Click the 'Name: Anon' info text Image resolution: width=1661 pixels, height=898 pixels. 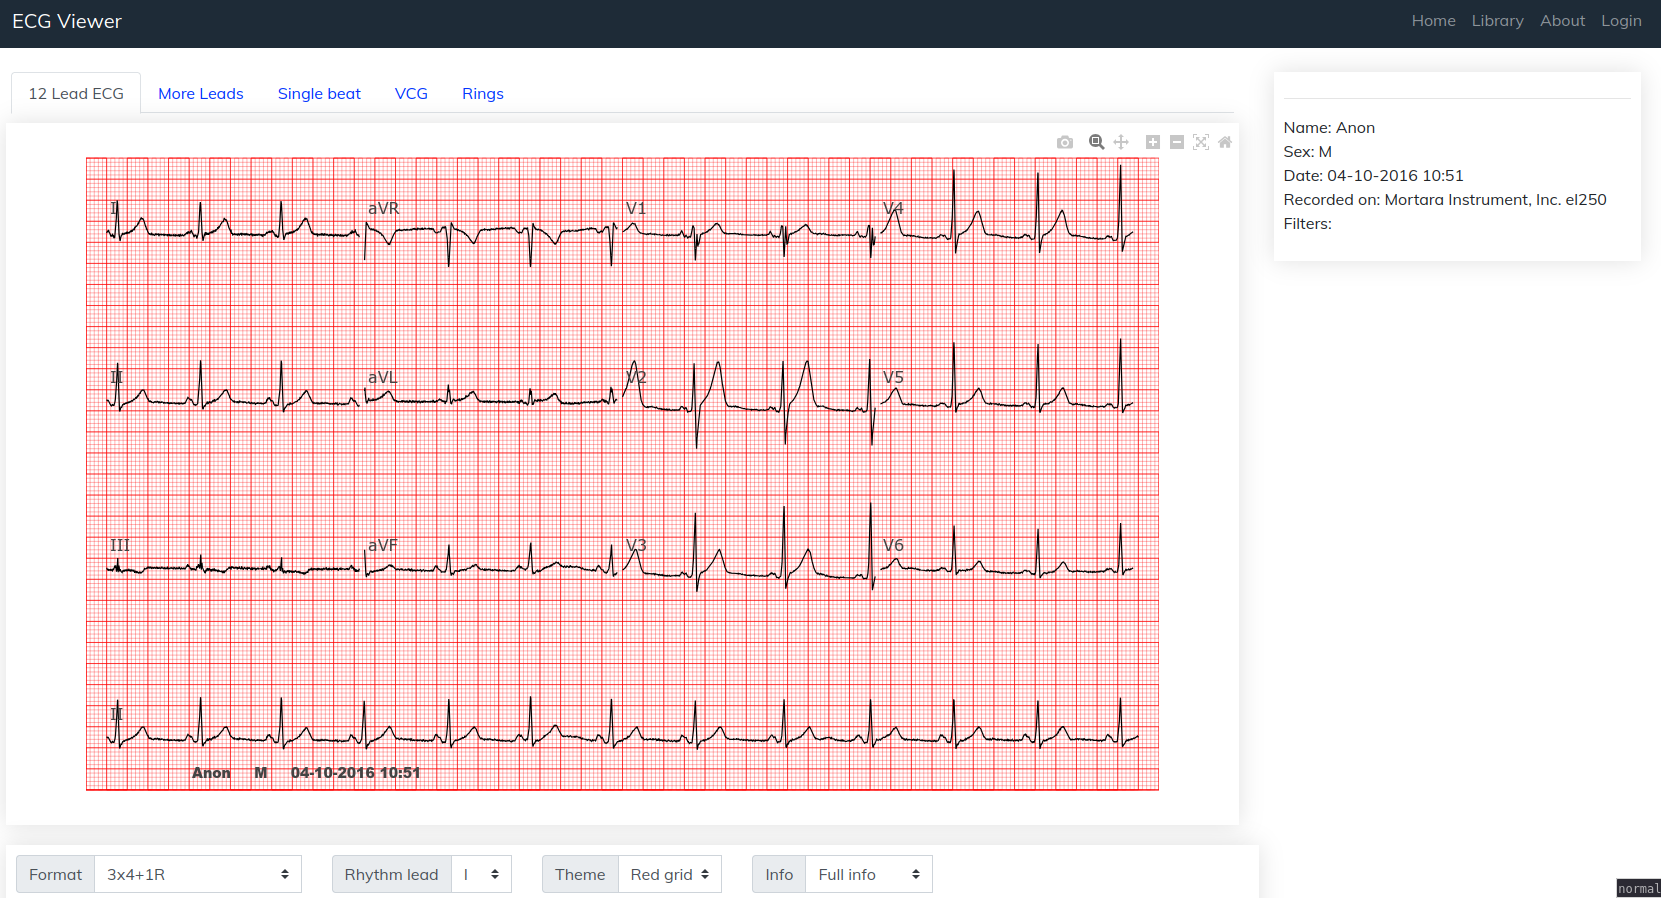(x=1329, y=128)
